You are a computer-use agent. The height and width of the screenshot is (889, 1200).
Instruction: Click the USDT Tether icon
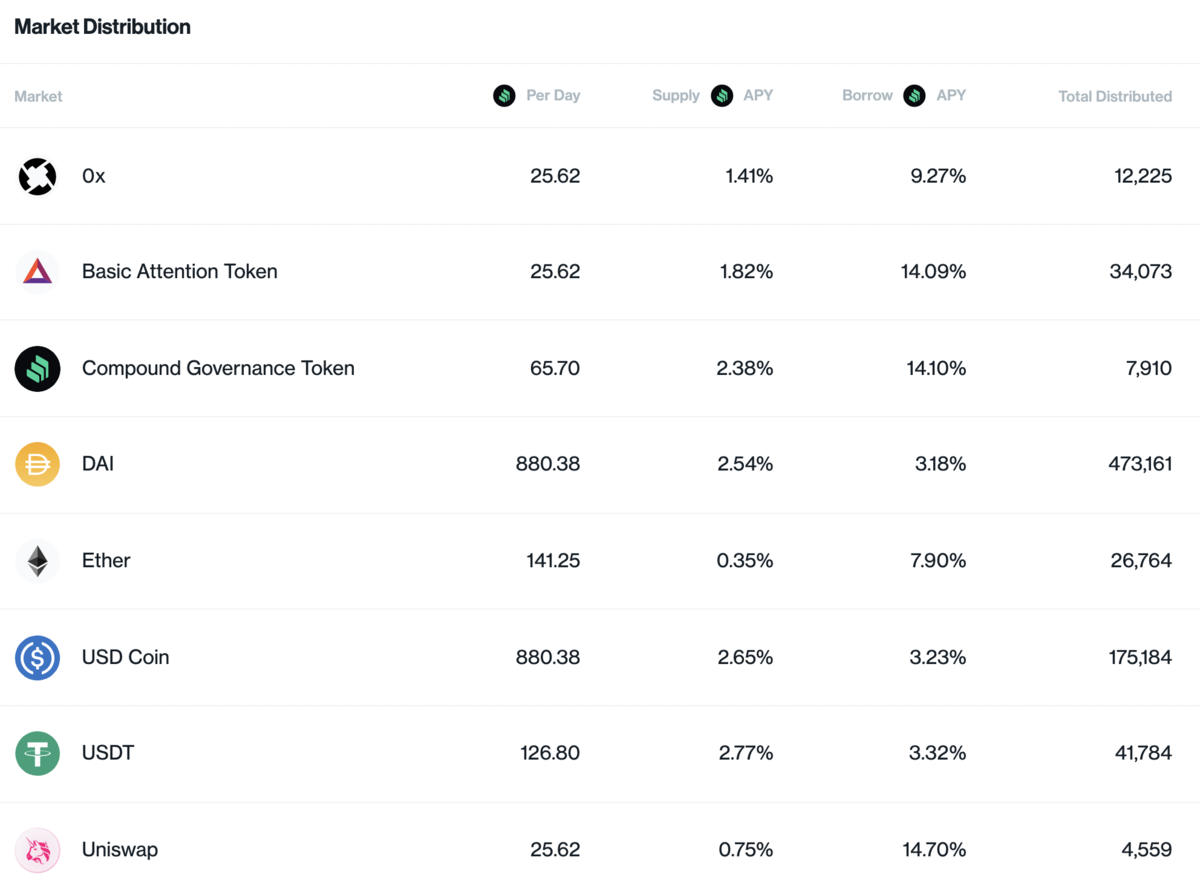pos(37,754)
